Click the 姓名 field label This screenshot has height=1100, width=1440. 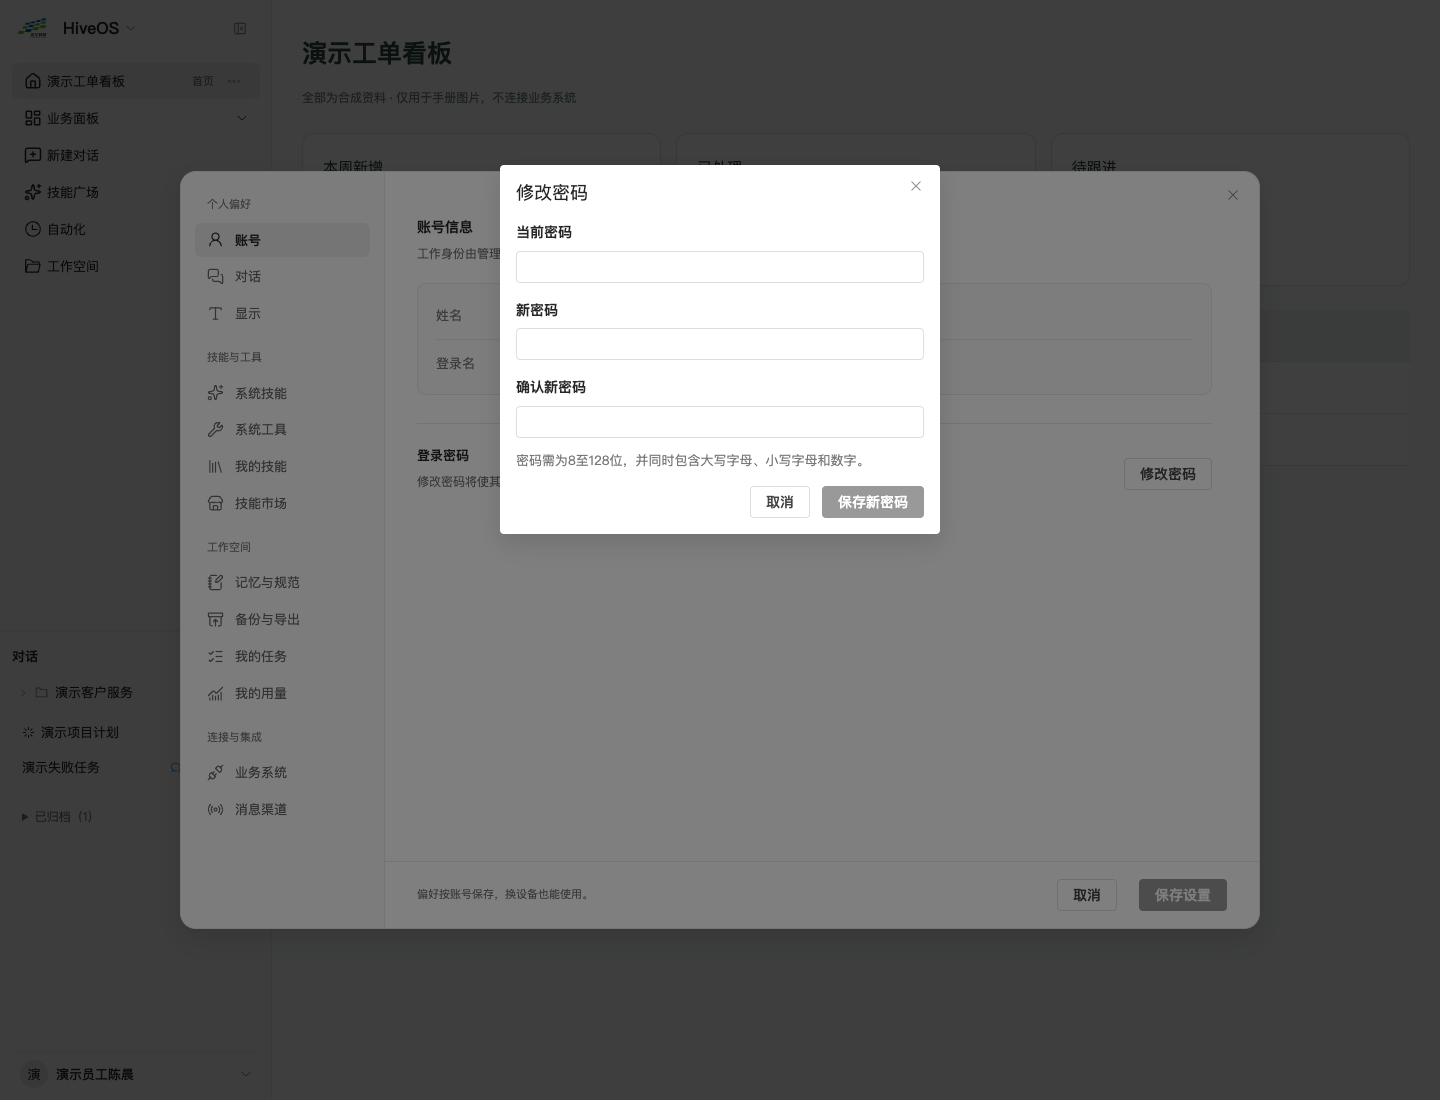tap(449, 315)
